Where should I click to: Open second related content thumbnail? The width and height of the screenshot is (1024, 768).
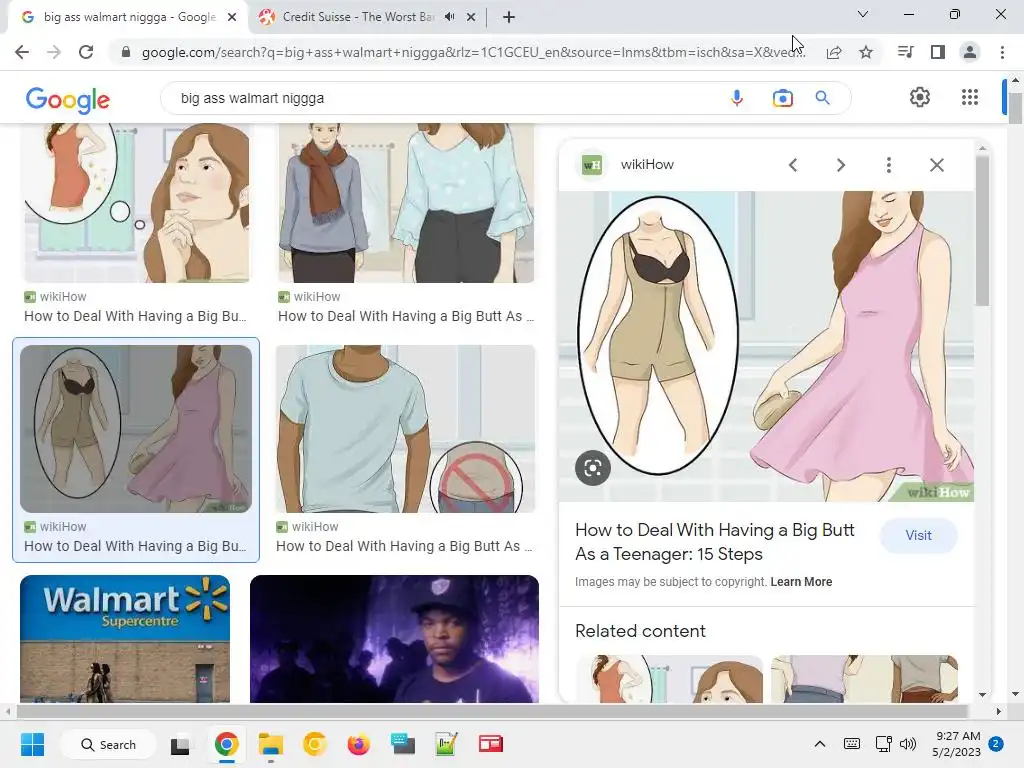point(864,679)
